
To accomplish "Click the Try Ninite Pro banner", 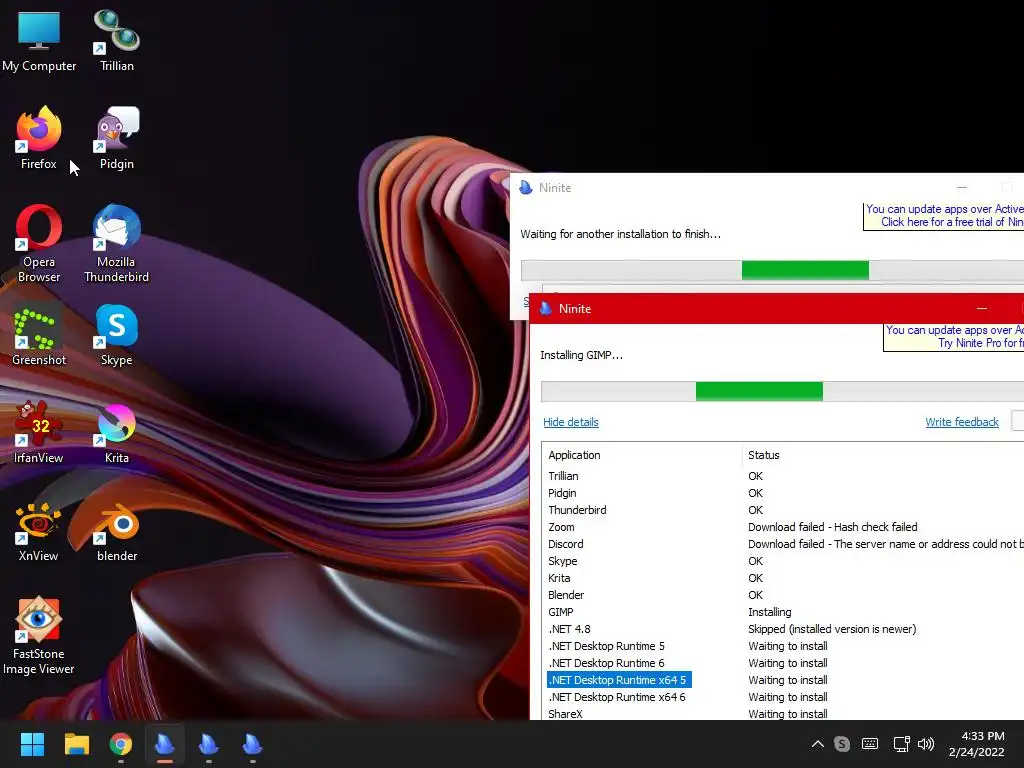I will 954,337.
